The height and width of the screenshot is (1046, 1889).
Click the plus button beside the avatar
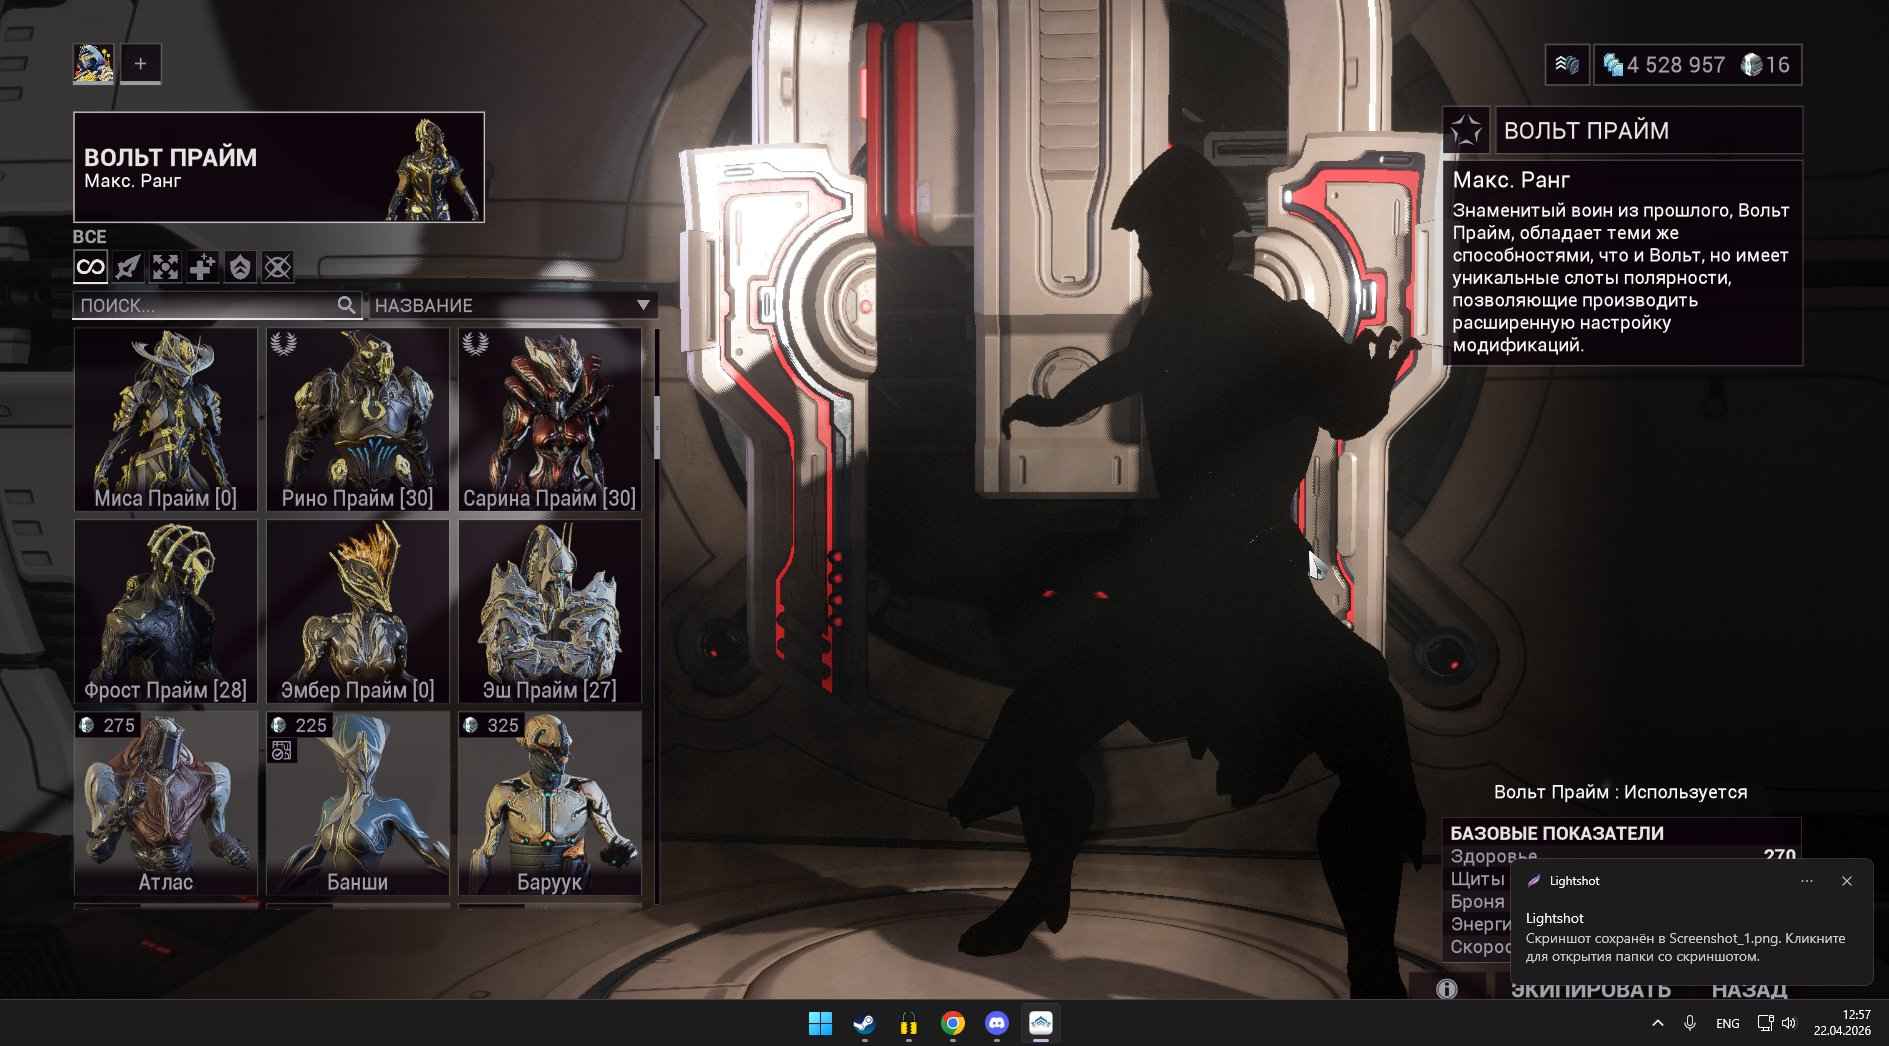click(x=141, y=64)
